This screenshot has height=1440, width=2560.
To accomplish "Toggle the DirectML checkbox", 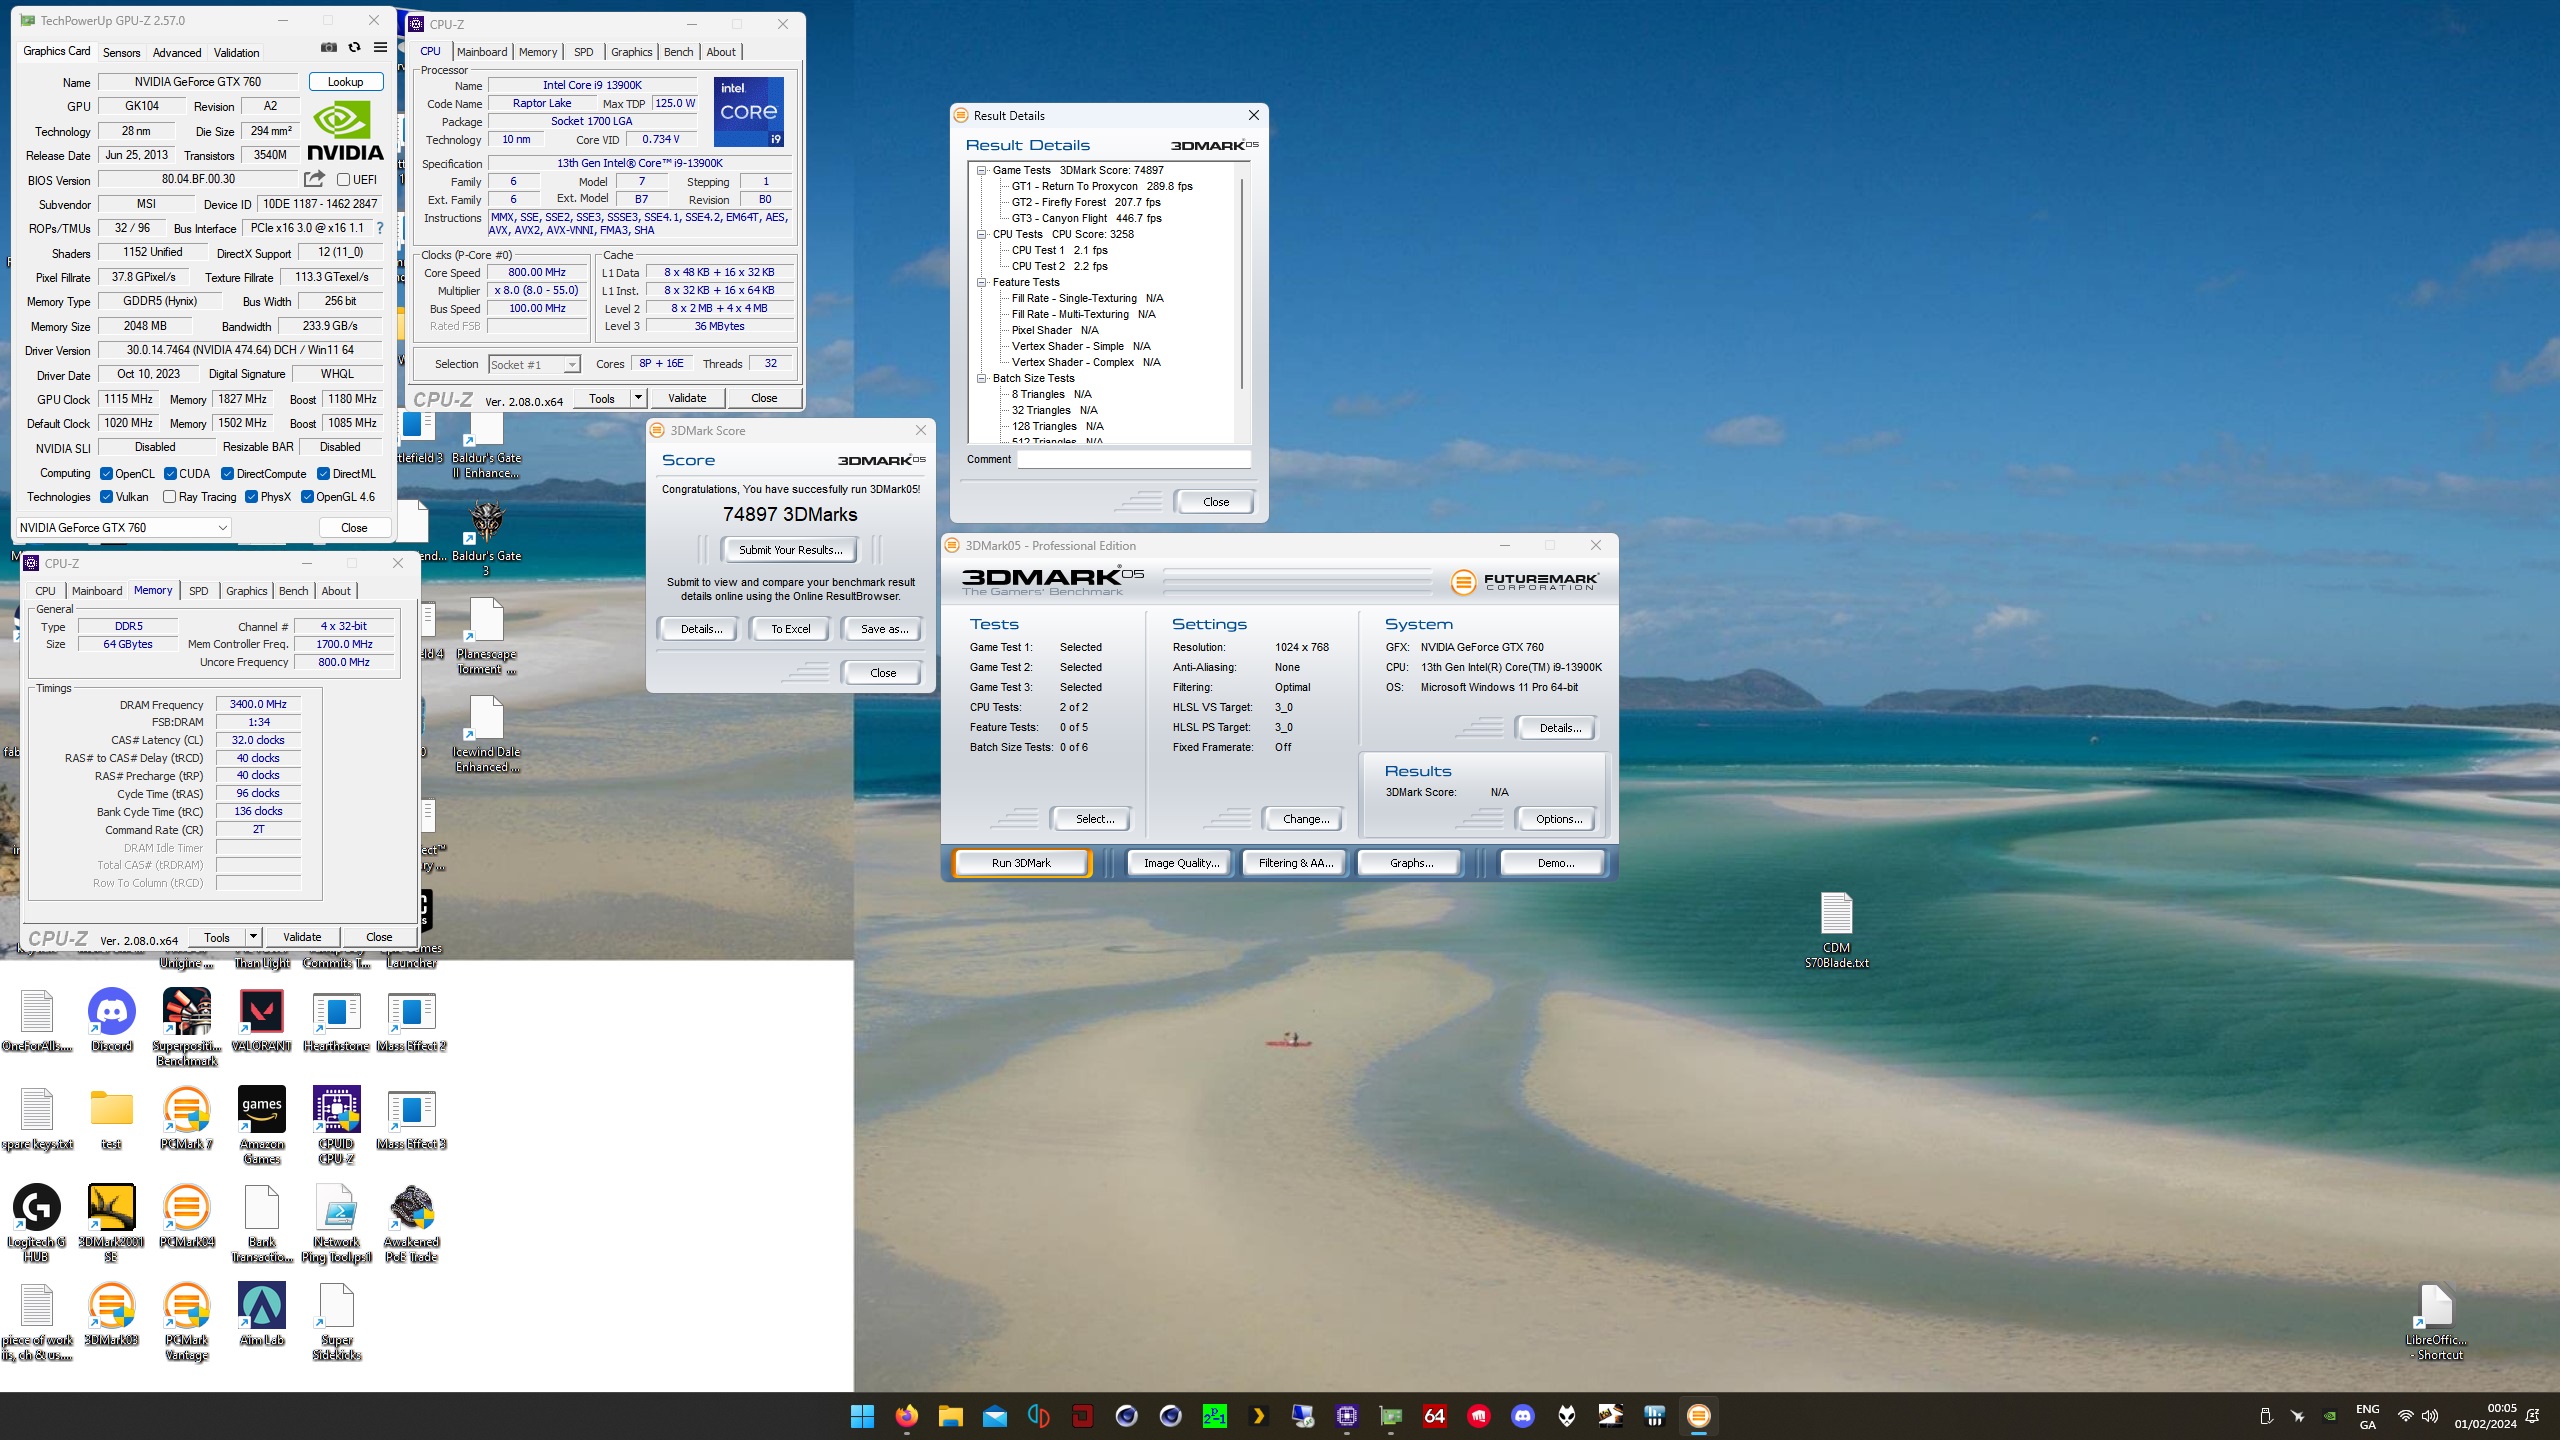I will tap(323, 474).
